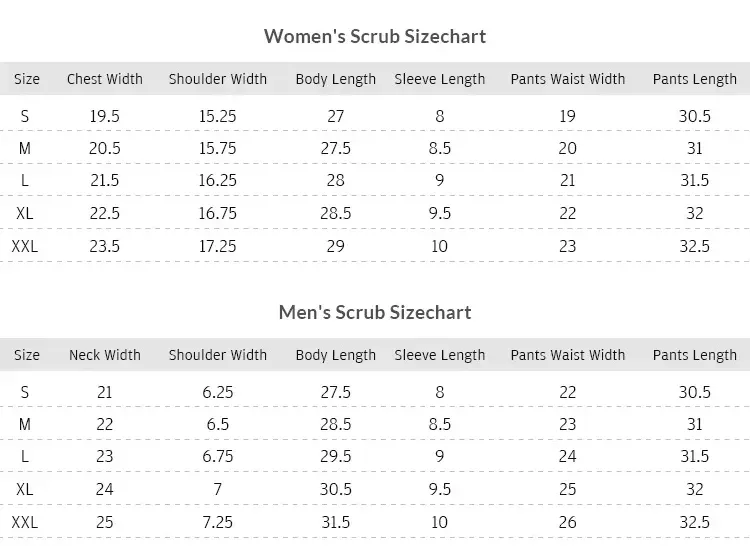Select women's size XXL row label
Viewport: 750px width, 546px height.
pyautogui.click(x=25, y=246)
